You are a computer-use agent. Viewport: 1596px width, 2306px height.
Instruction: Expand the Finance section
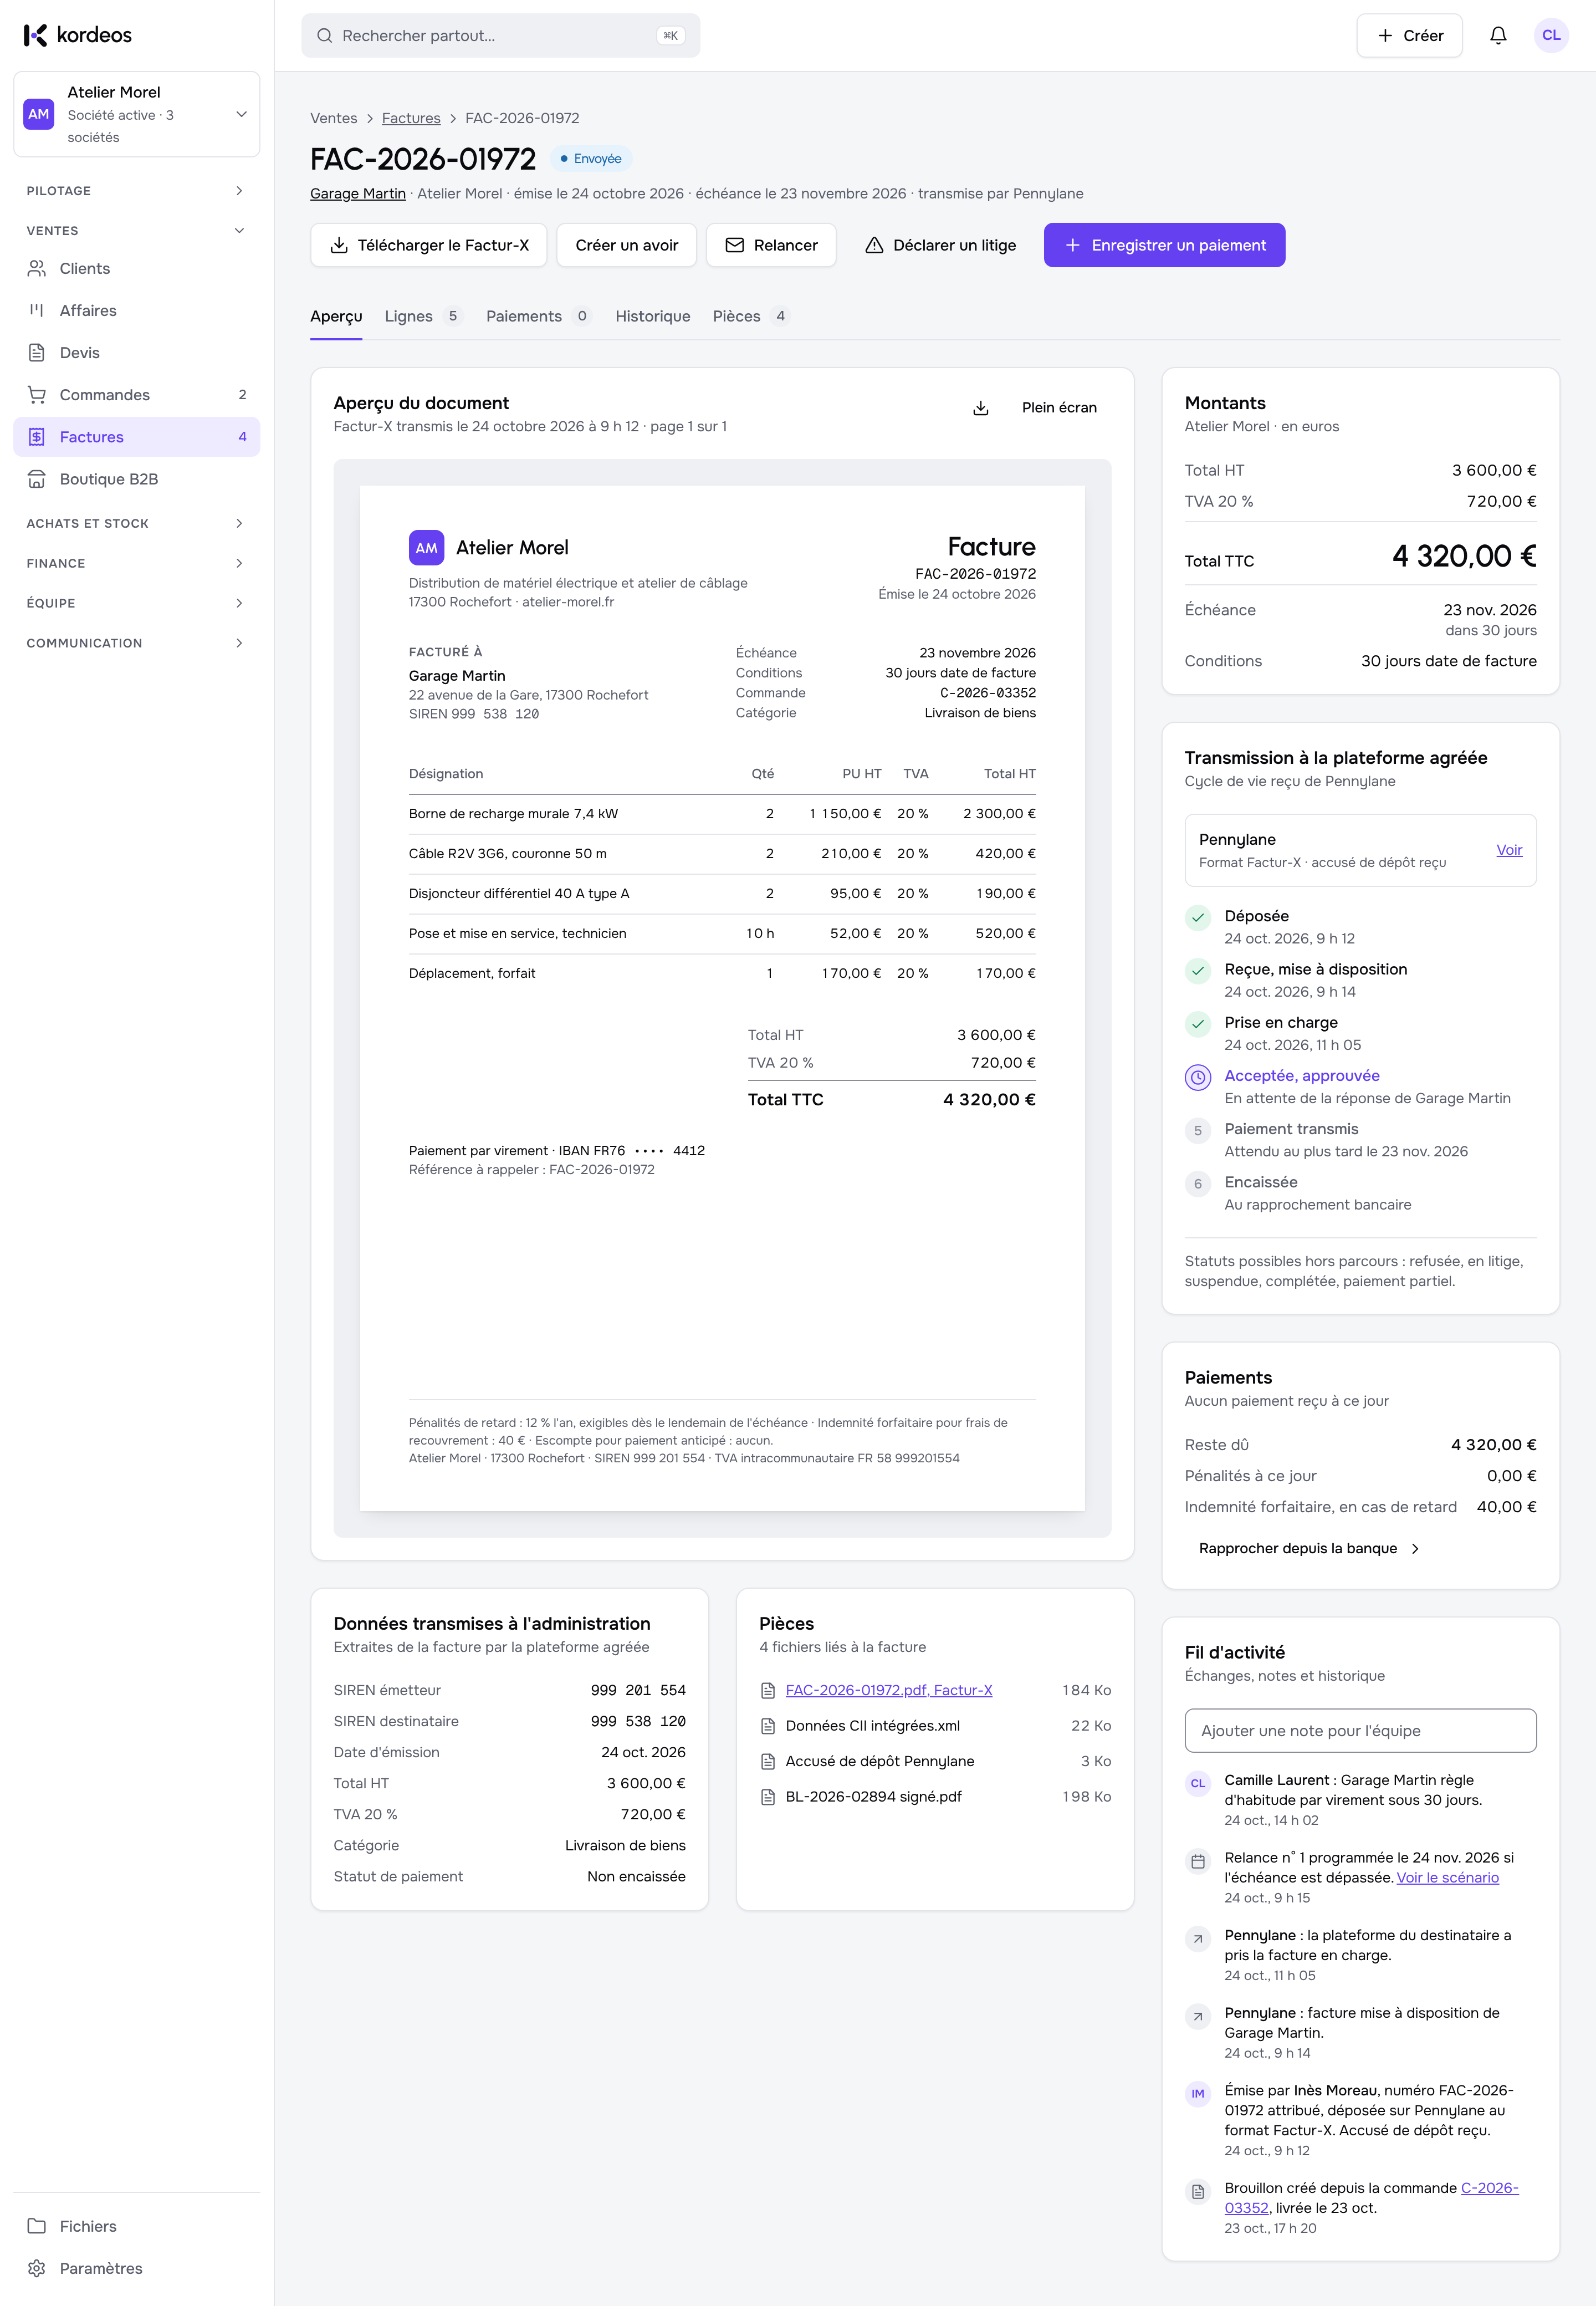click(x=137, y=563)
